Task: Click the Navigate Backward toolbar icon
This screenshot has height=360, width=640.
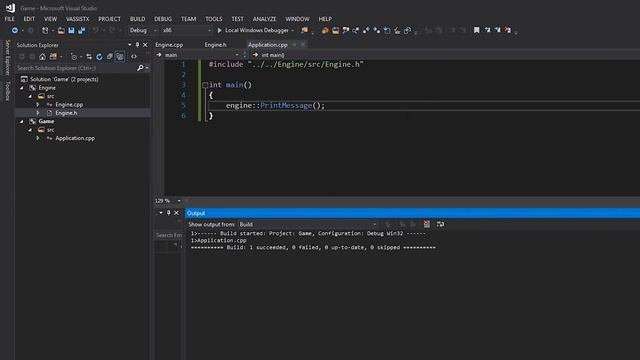Action: pos(15,30)
